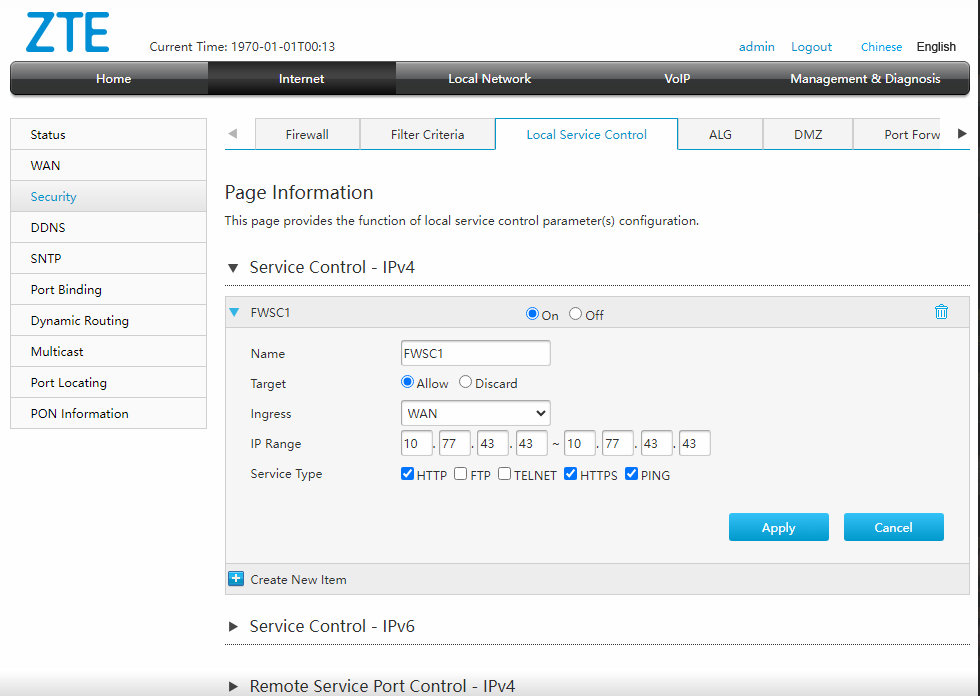The image size is (980, 696).
Task: Open the Ingress WAN dropdown
Action: click(476, 413)
